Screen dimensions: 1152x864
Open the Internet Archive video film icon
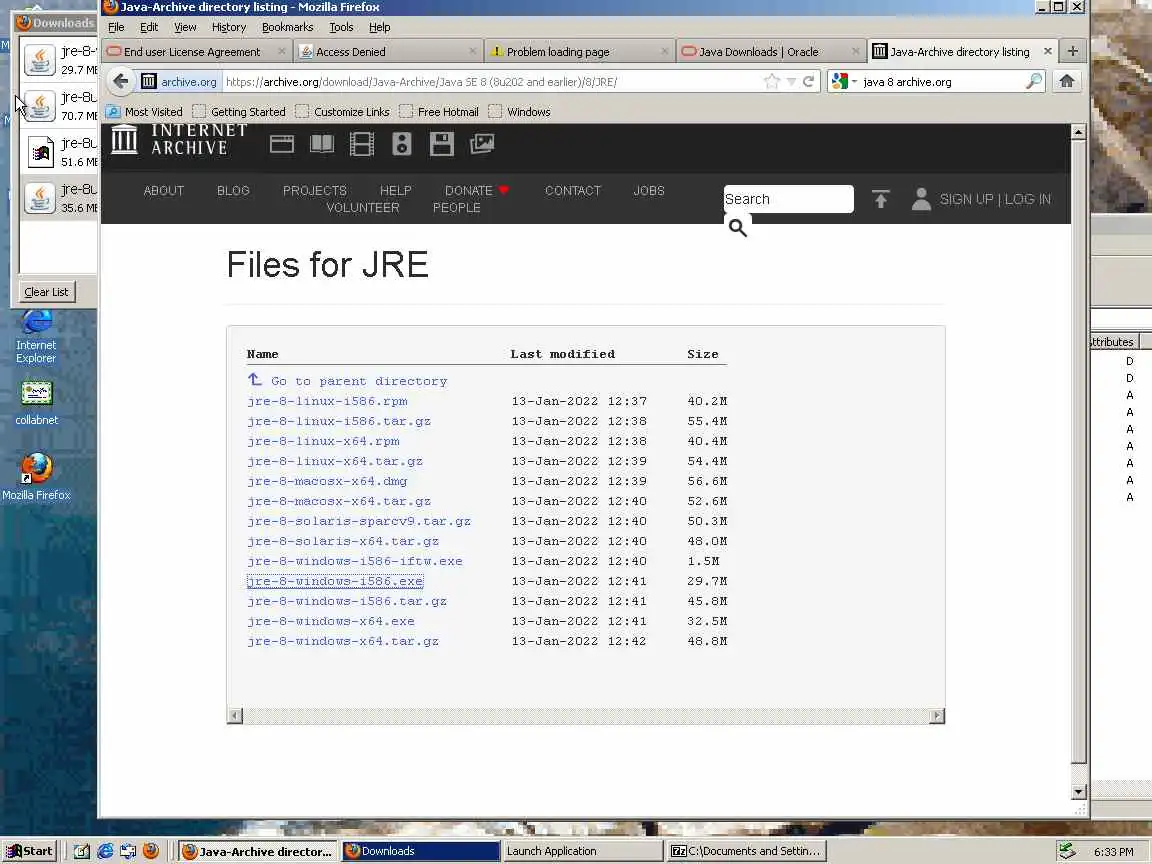pos(361,144)
